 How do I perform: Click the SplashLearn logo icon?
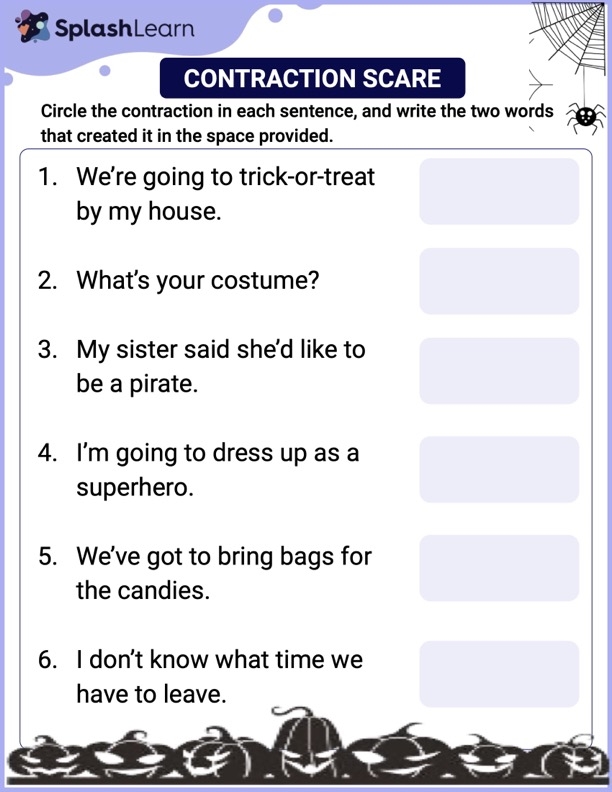tap(33, 27)
